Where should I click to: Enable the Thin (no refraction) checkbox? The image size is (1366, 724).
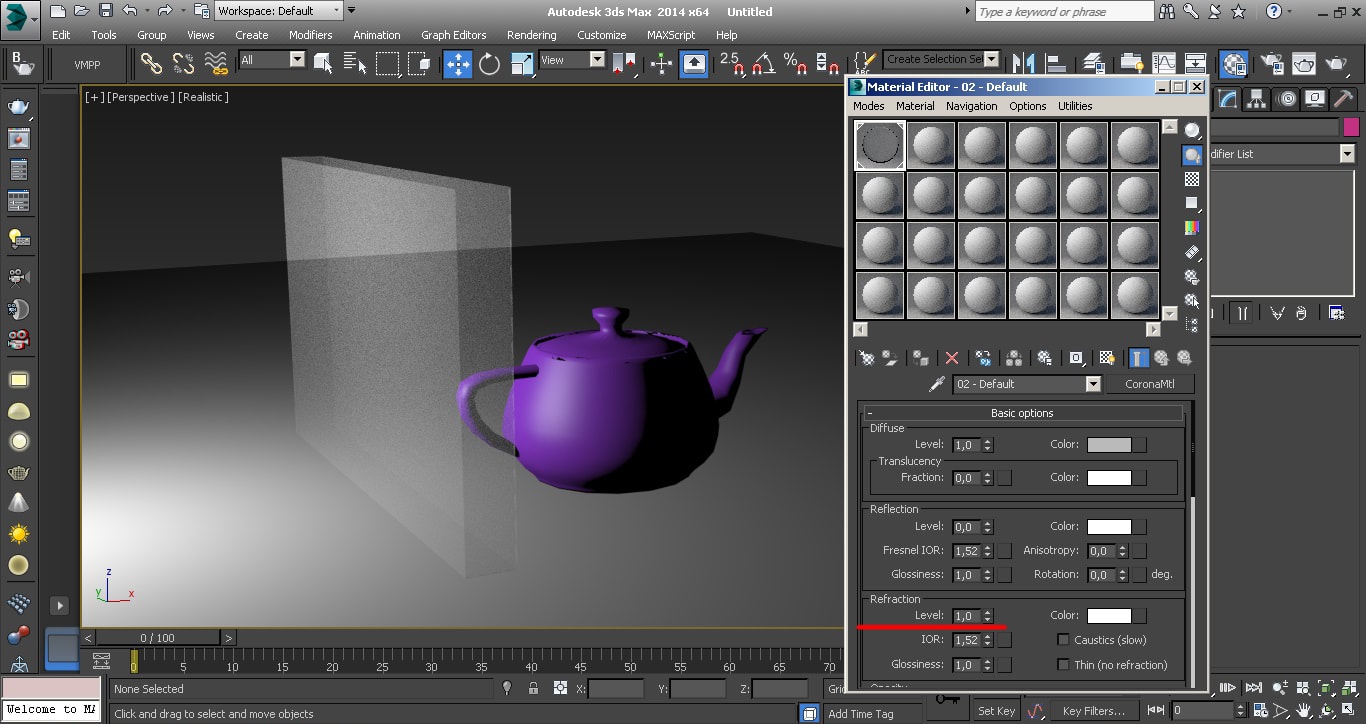pyautogui.click(x=1064, y=665)
